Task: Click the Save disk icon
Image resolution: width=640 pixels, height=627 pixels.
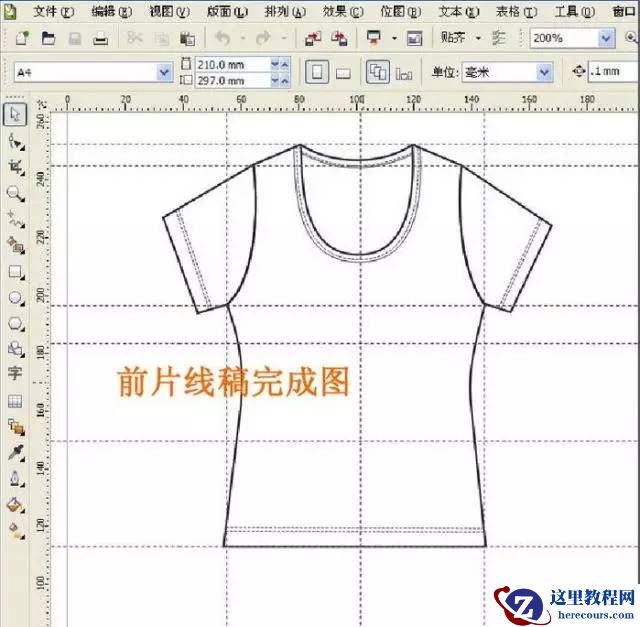Action: click(x=75, y=39)
